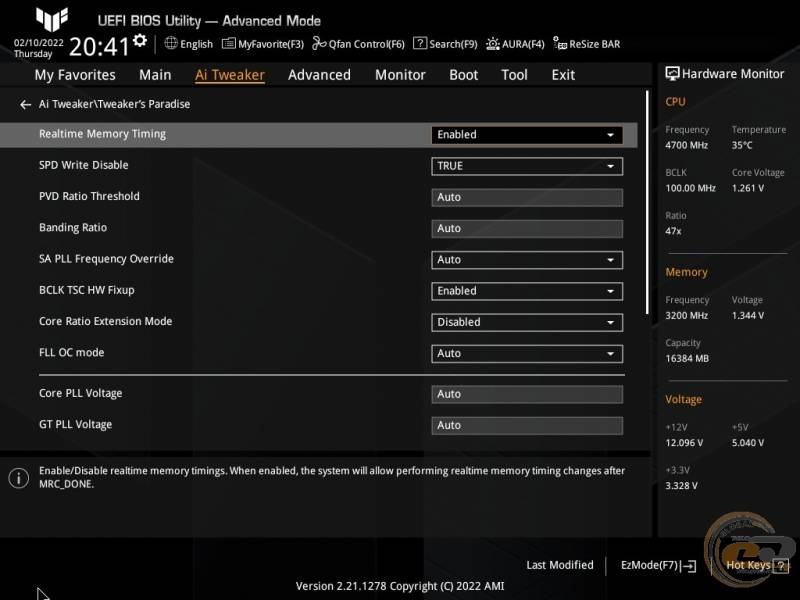Viewport: 800px width, 600px height.
Task: Click EzMode(F7) button
Action: click(658, 565)
